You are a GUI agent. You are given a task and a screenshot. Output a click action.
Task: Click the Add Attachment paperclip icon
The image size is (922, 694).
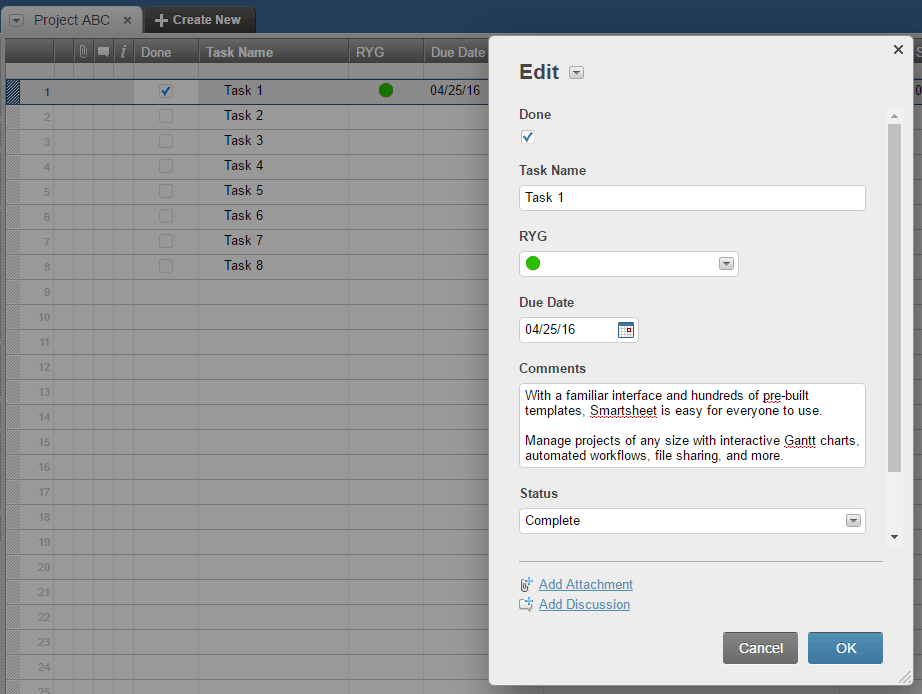(527, 585)
